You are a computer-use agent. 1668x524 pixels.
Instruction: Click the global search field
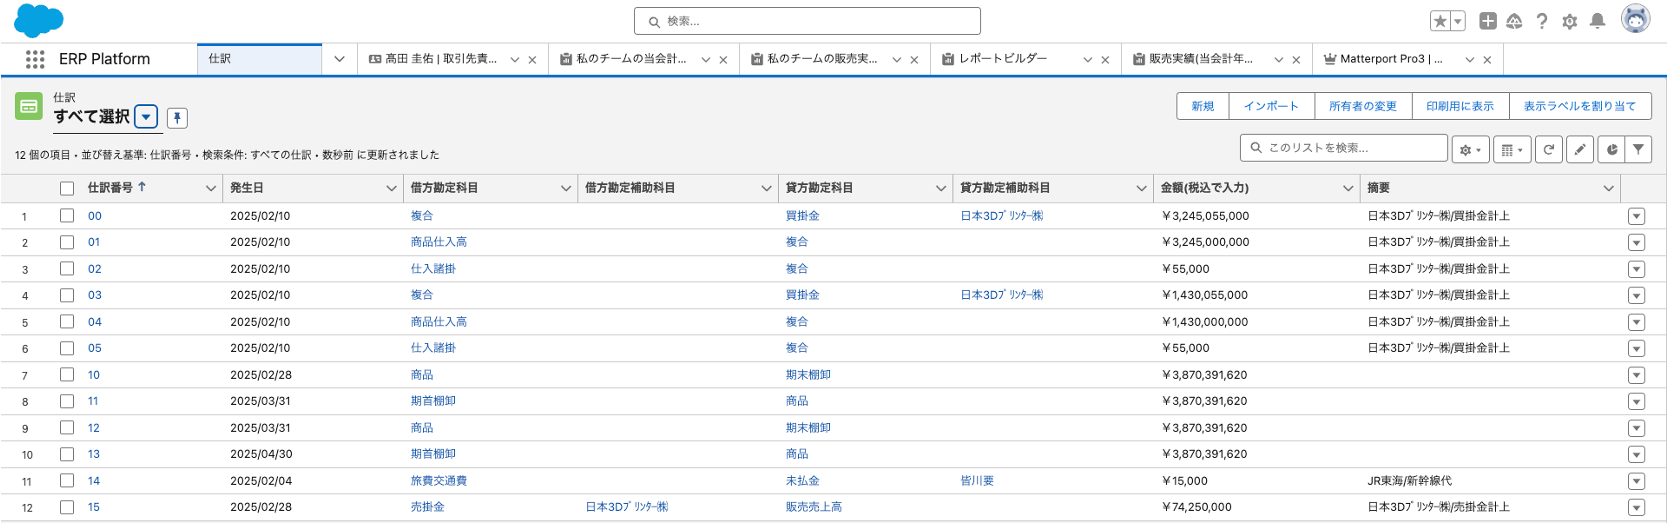[807, 21]
